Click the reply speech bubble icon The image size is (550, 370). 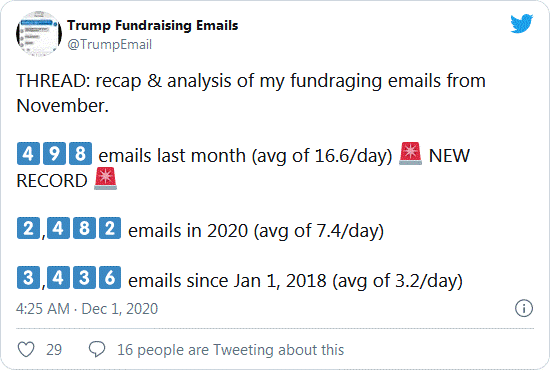coord(97,349)
